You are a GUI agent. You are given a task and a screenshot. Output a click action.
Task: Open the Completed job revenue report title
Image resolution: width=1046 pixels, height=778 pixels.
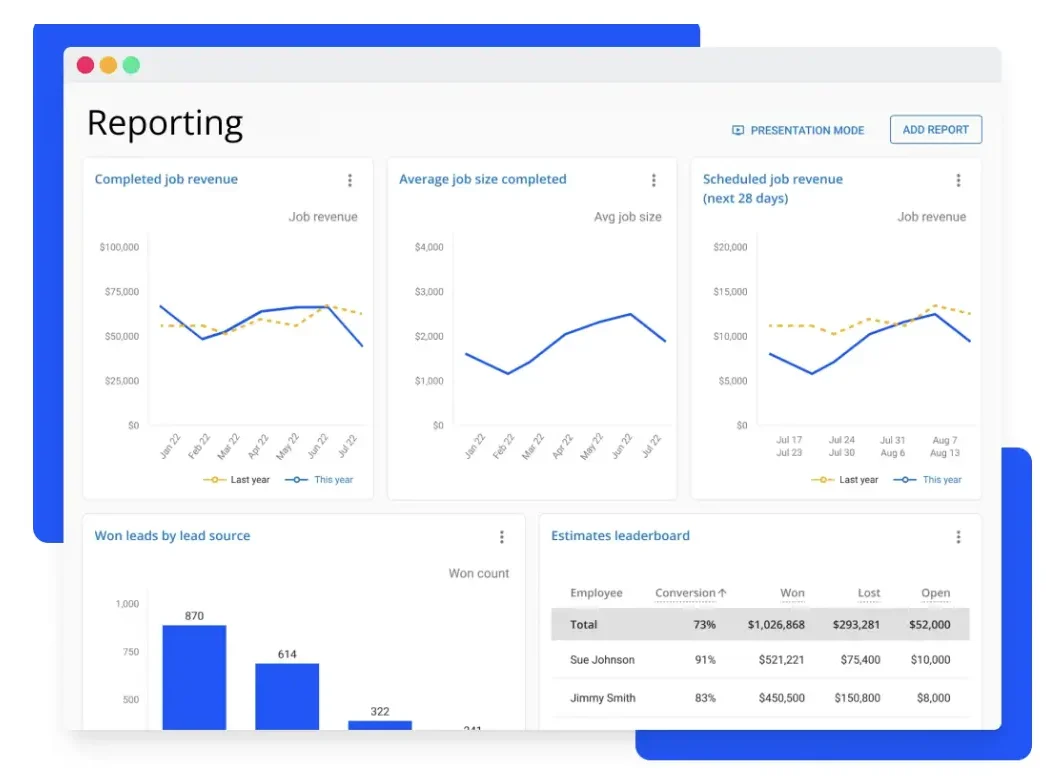click(x=166, y=180)
